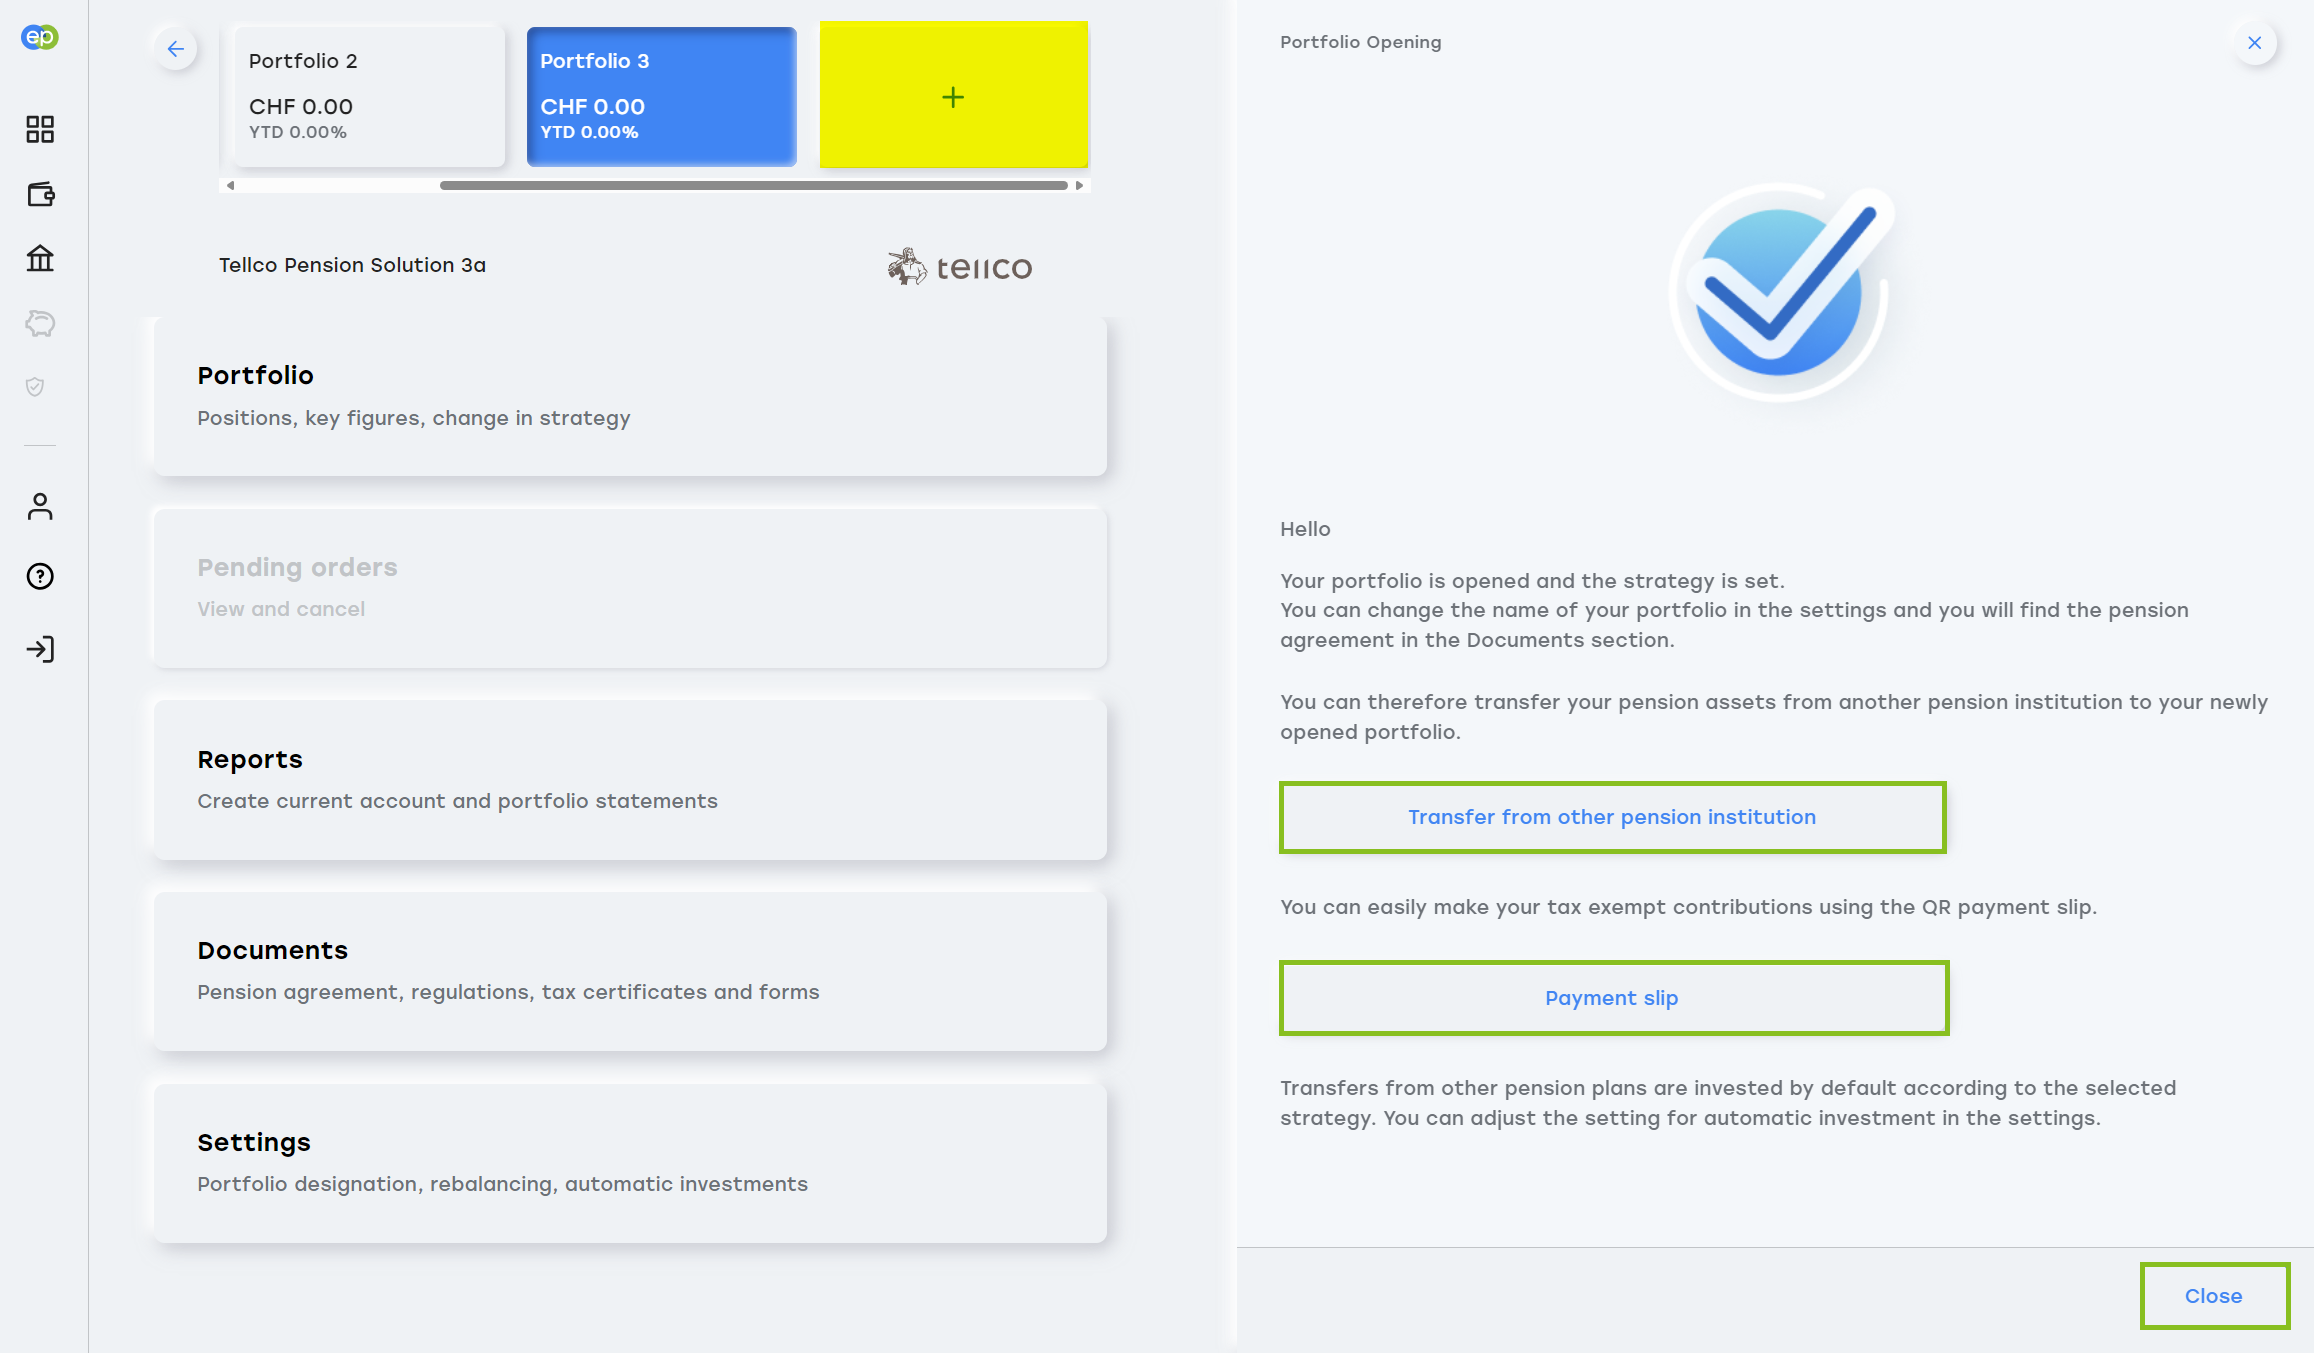The height and width of the screenshot is (1353, 2314).
Task: Add new portfolio with plus tile
Action: (953, 96)
